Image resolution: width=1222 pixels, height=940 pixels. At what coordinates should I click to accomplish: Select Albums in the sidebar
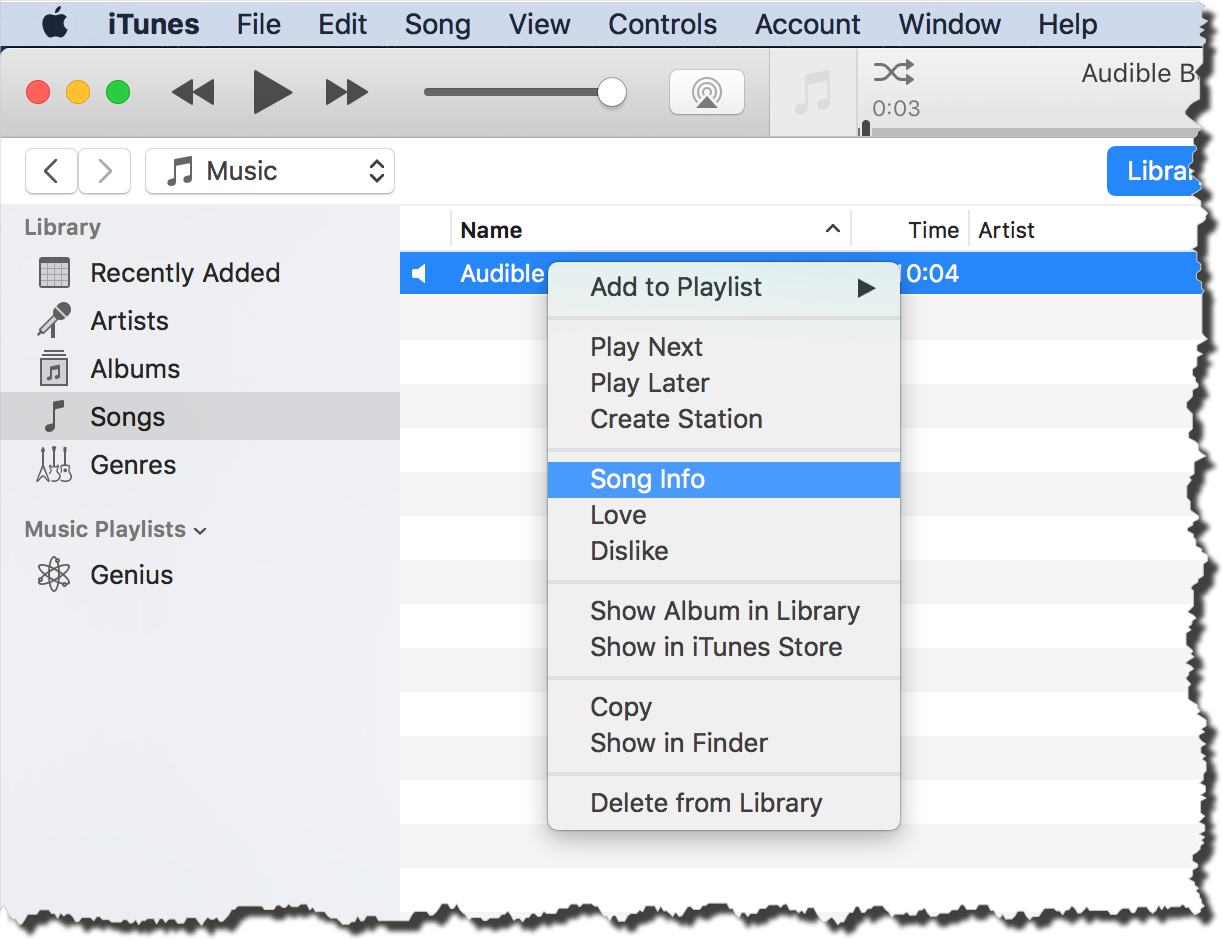pos(200,369)
